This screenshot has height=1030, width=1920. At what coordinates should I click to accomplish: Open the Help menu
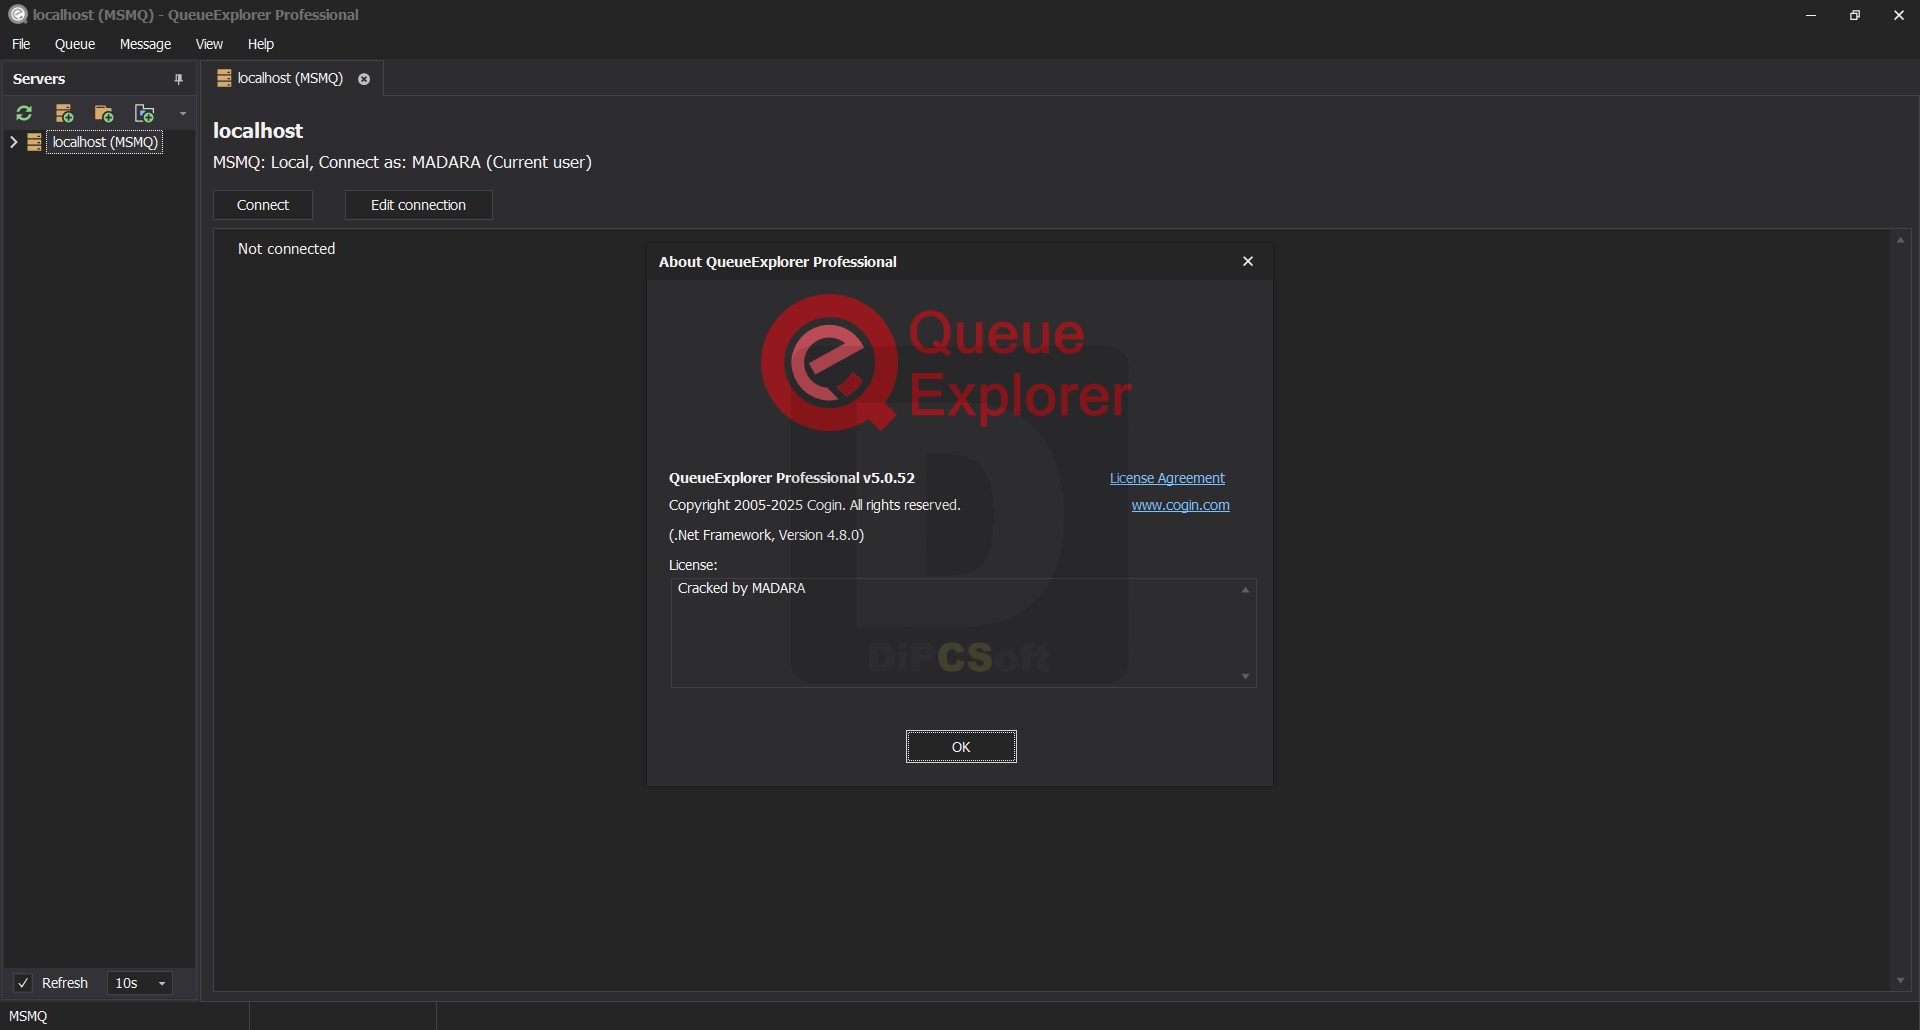tap(261, 44)
